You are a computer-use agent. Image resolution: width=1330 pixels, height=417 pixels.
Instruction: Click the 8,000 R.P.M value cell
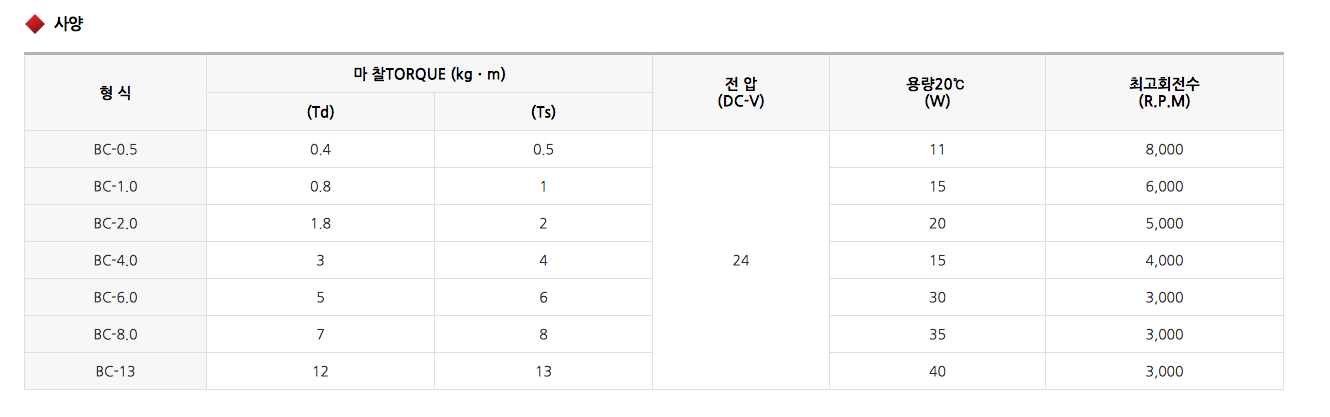(x=1164, y=149)
